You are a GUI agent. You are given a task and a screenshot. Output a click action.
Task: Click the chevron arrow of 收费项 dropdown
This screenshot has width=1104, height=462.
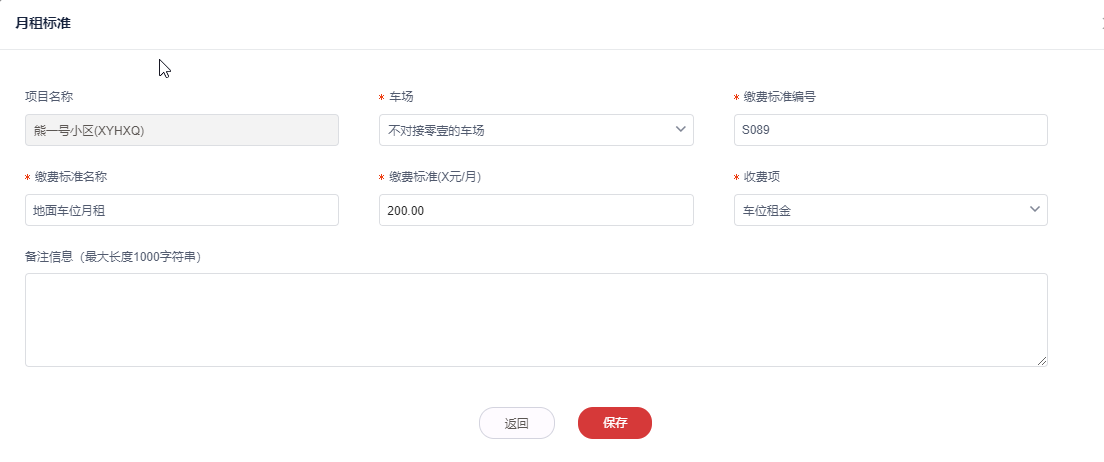1034,209
